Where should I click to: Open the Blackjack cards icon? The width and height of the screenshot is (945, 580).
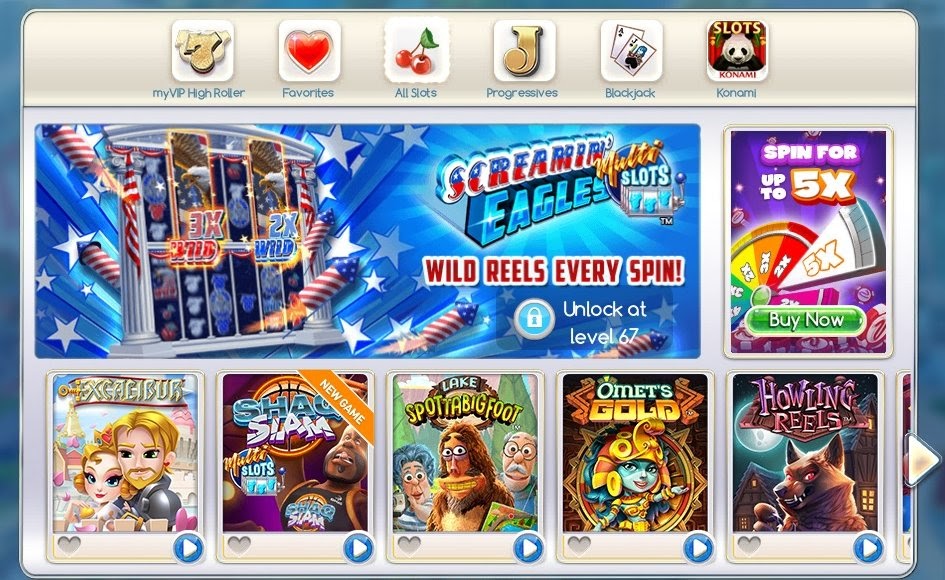631,51
